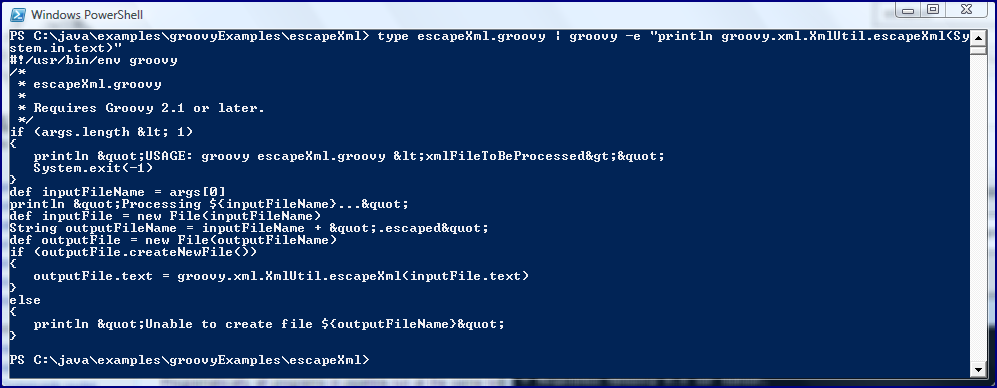
Task: Click the scrollbar up arrow
Action: click(x=978, y=38)
